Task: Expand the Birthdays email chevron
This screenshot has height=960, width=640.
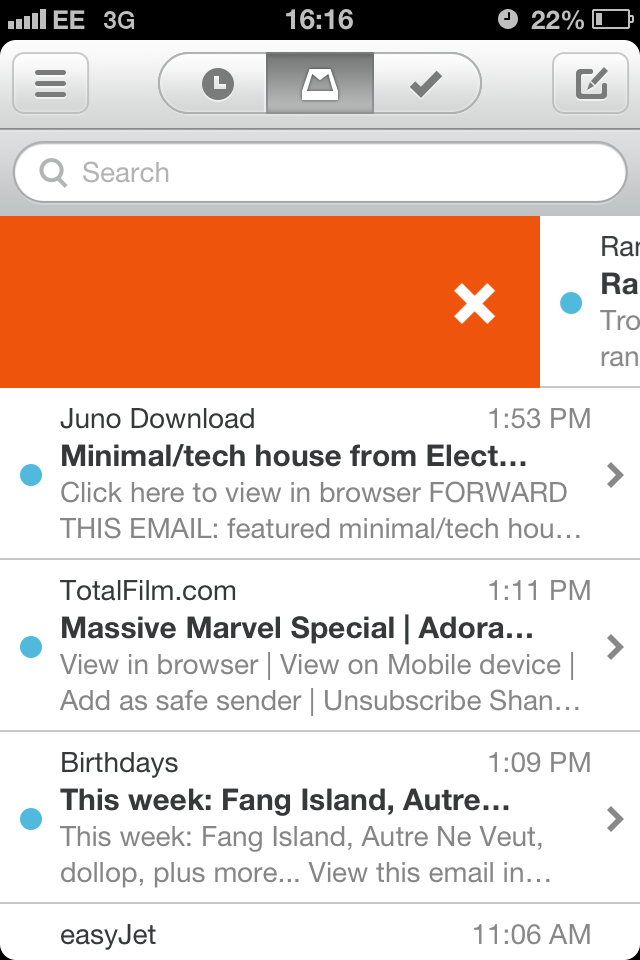Action: tap(615, 820)
